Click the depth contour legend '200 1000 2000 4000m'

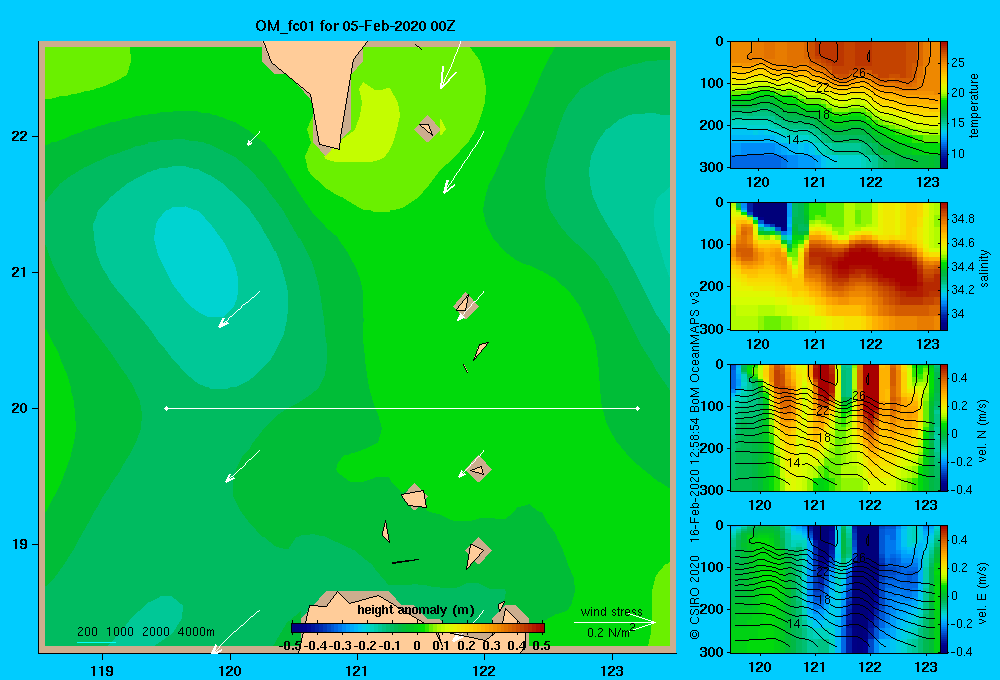pos(145,632)
